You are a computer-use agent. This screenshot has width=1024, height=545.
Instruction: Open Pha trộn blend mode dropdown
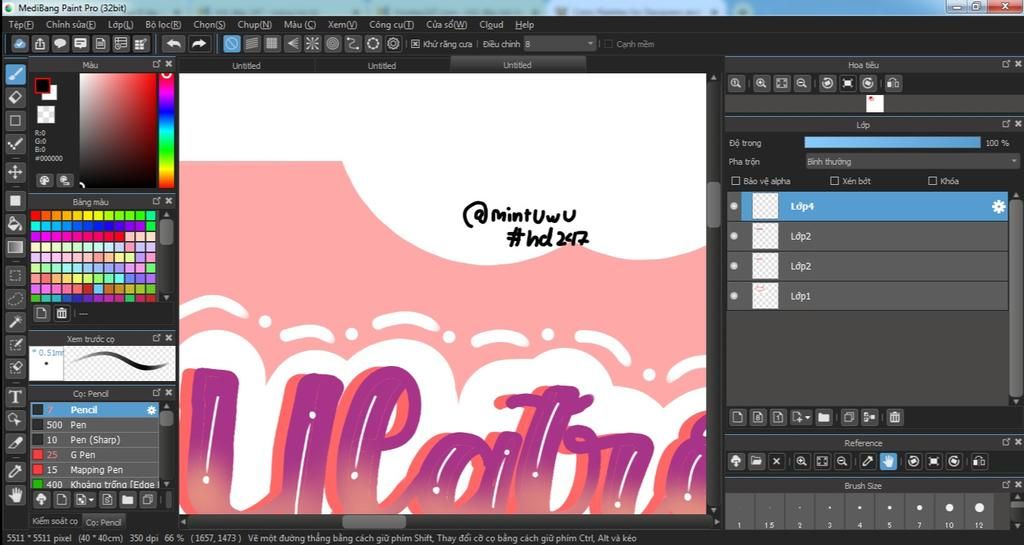[x=912, y=161]
